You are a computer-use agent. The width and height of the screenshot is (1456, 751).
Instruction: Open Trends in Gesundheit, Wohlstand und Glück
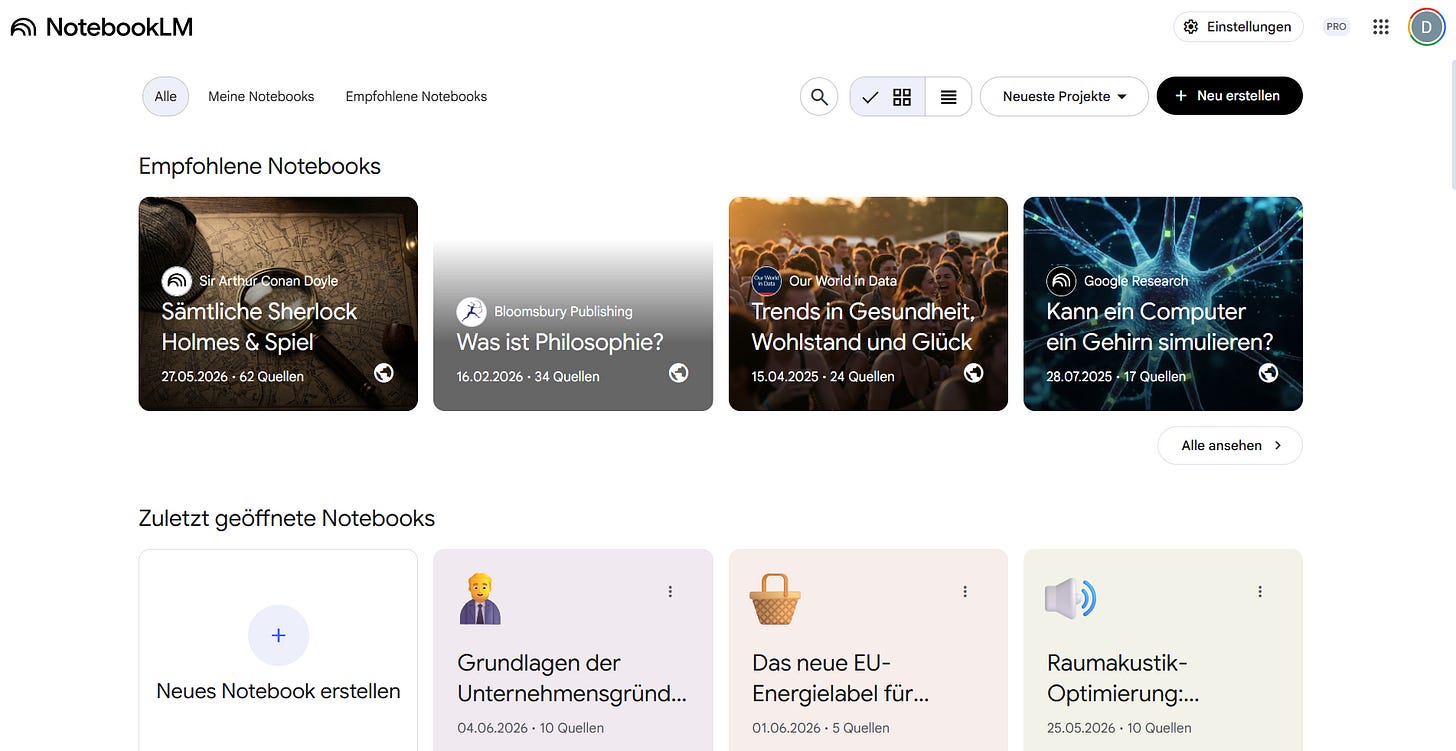click(x=868, y=304)
